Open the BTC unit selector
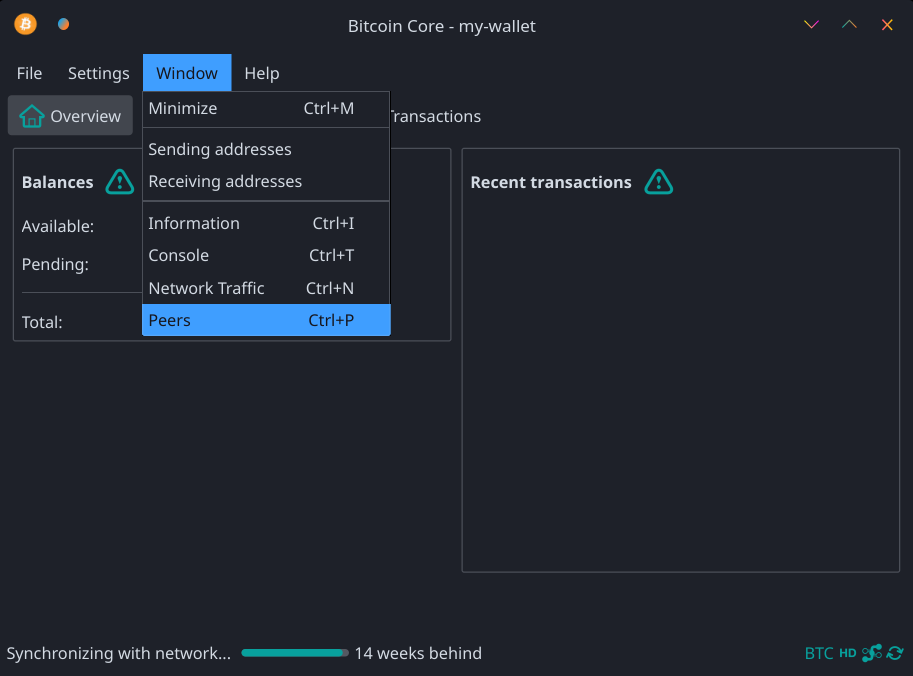 pyautogui.click(x=818, y=653)
